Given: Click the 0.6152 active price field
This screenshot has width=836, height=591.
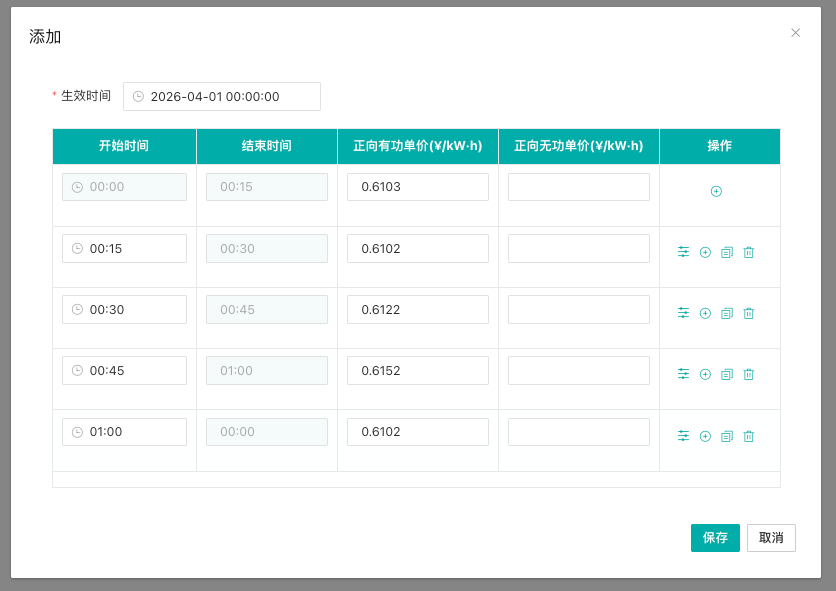Looking at the screenshot, I should click(417, 370).
